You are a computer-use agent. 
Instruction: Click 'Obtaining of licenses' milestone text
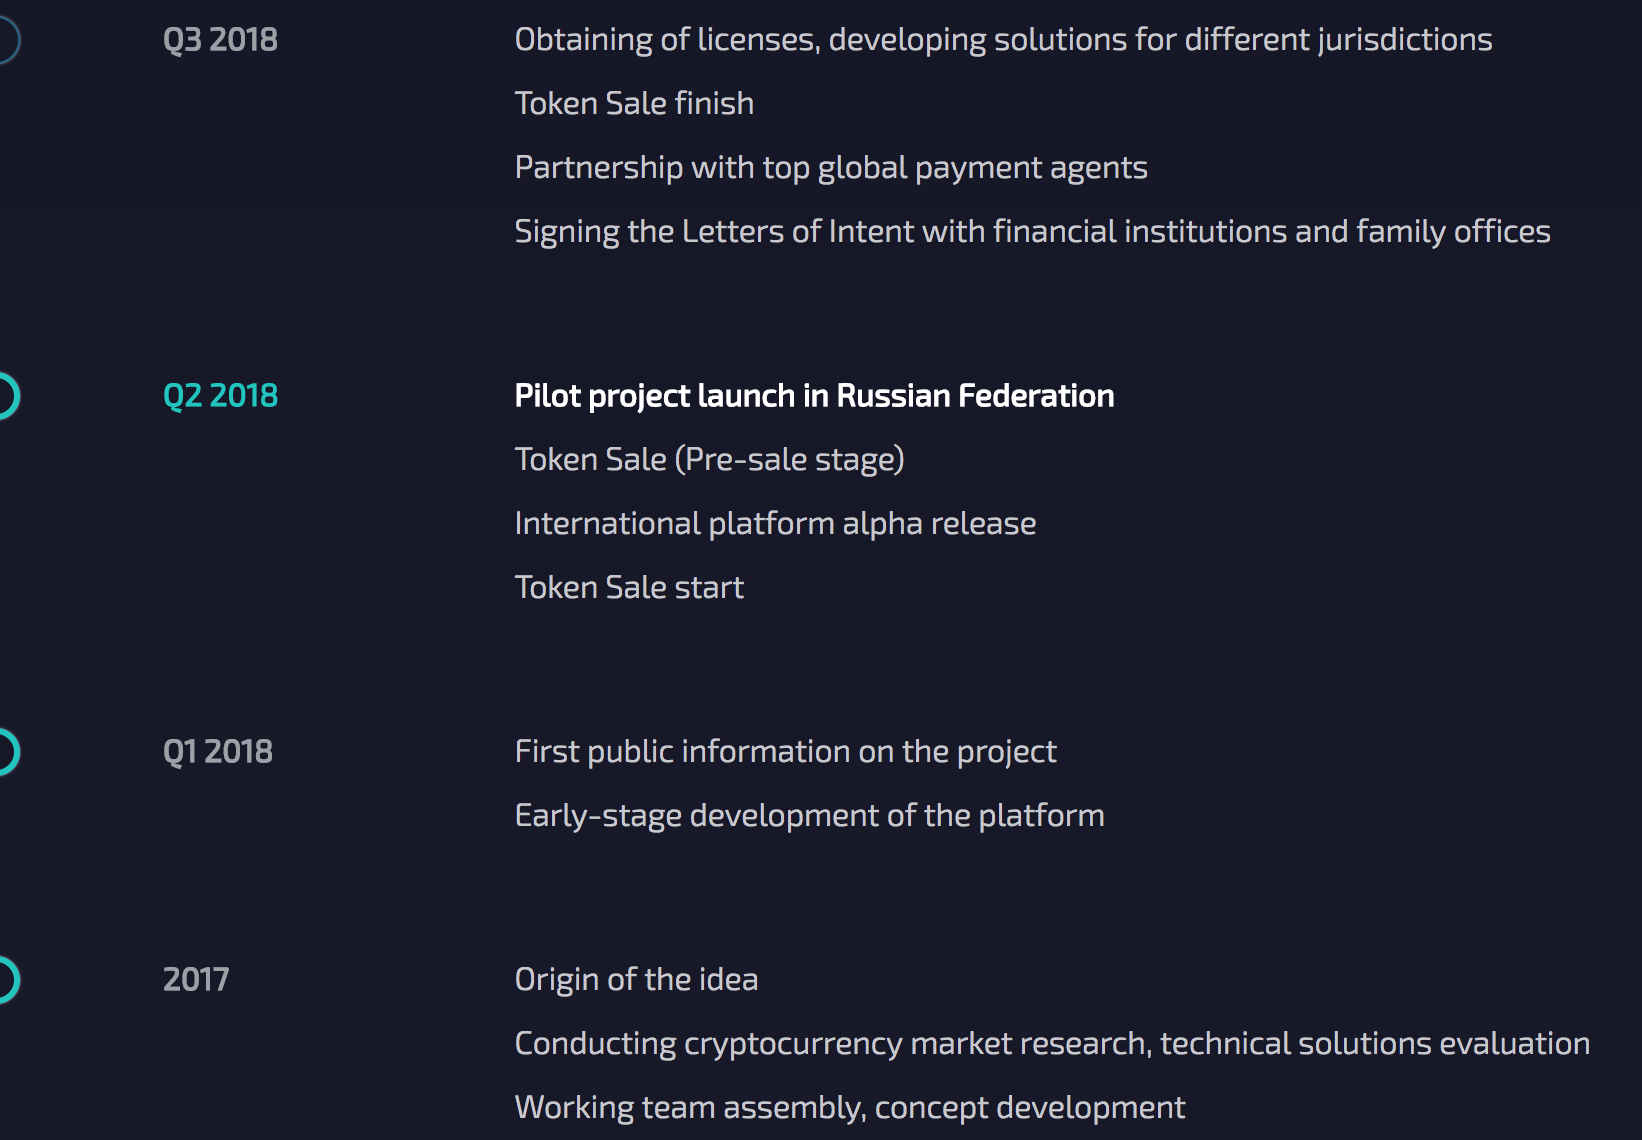(1003, 40)
